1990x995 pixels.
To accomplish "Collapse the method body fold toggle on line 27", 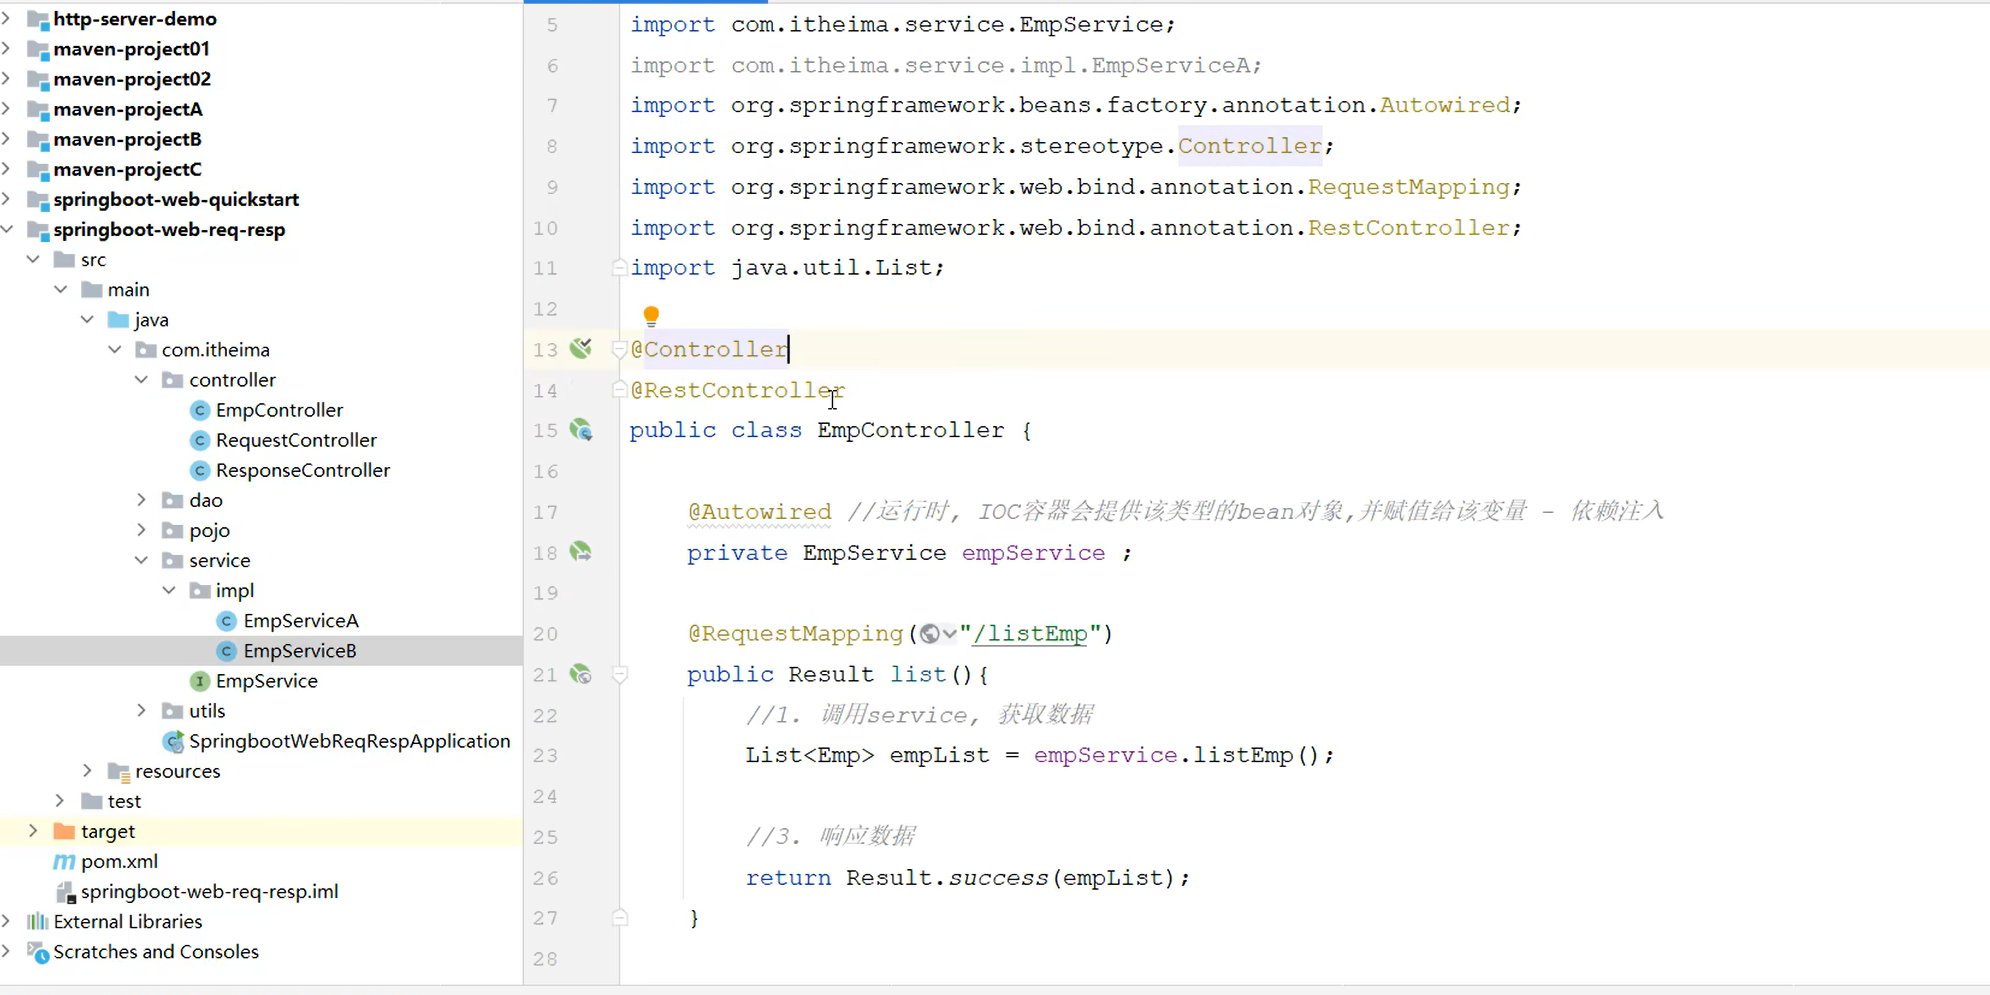I will (x=619, y=917).
